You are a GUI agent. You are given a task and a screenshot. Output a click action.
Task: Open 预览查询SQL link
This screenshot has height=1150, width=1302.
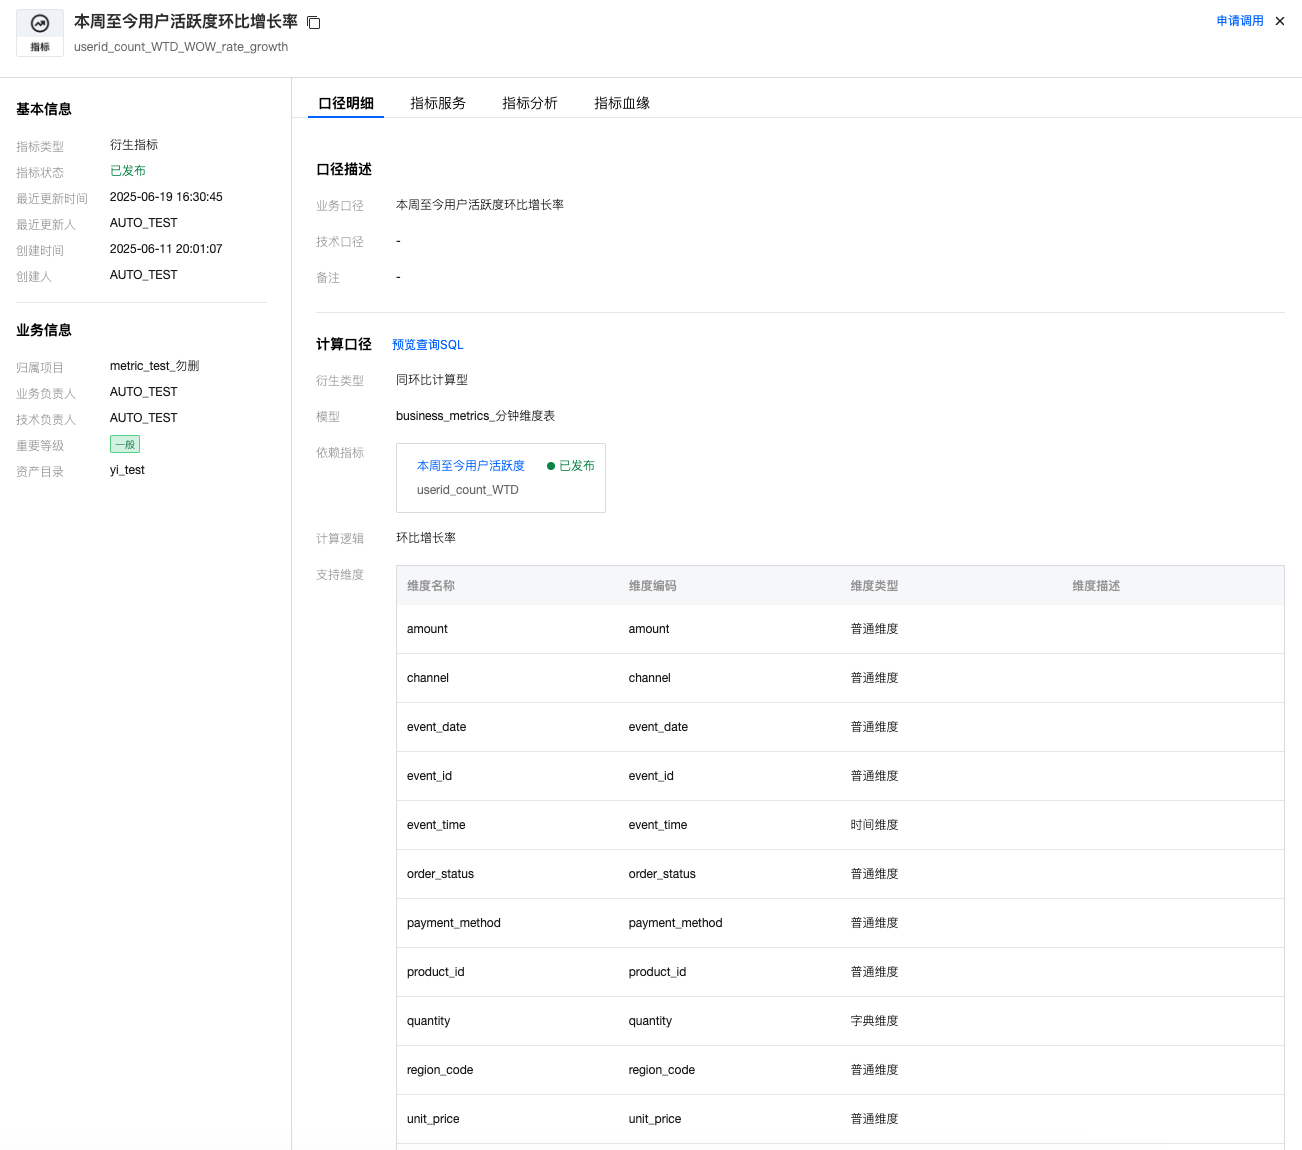tap(427, 345)
